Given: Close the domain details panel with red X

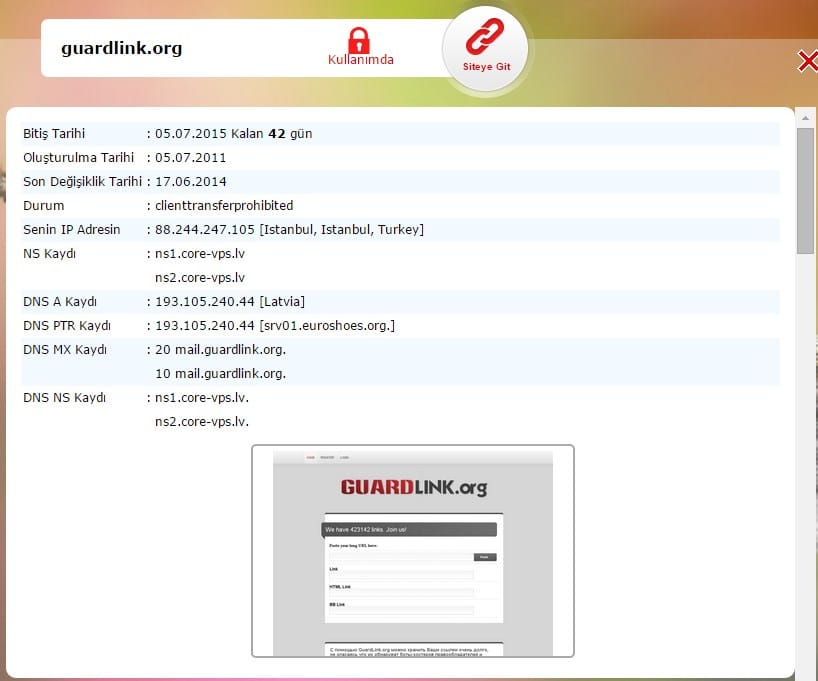Looking at the screenshot, I should pos(807,62).
